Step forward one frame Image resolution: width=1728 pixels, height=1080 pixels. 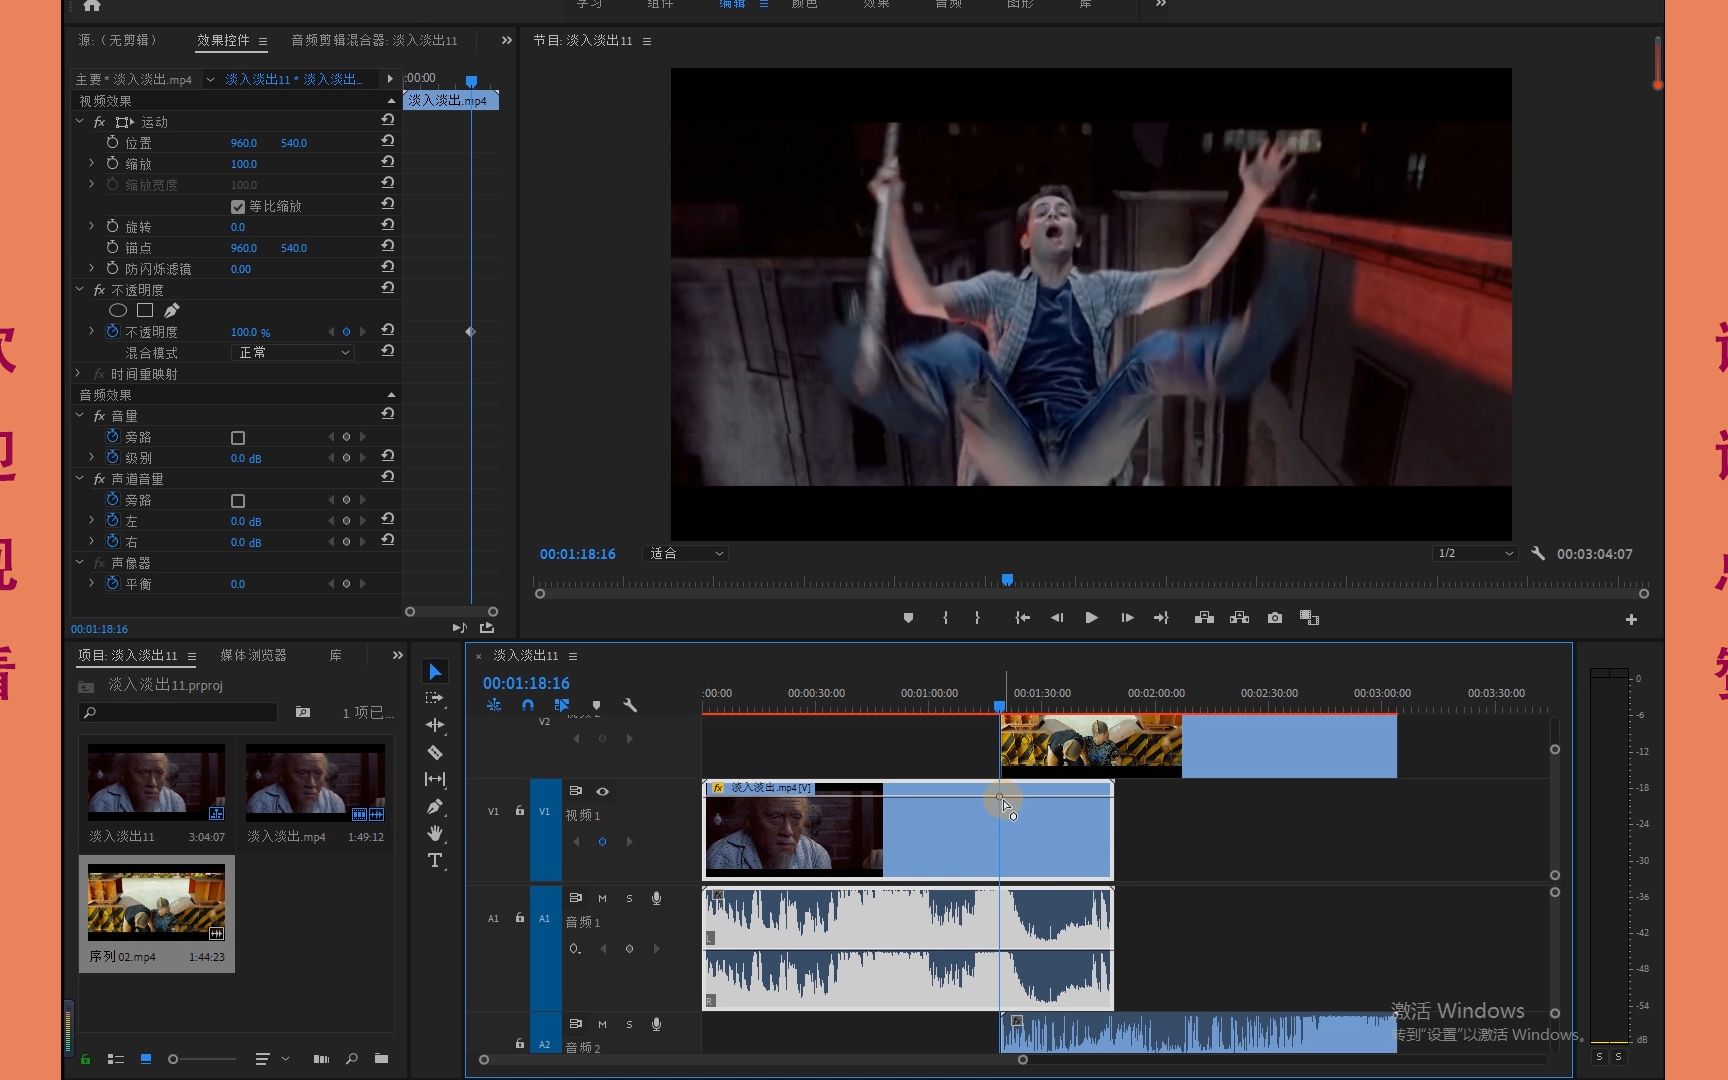[1127, 618]
